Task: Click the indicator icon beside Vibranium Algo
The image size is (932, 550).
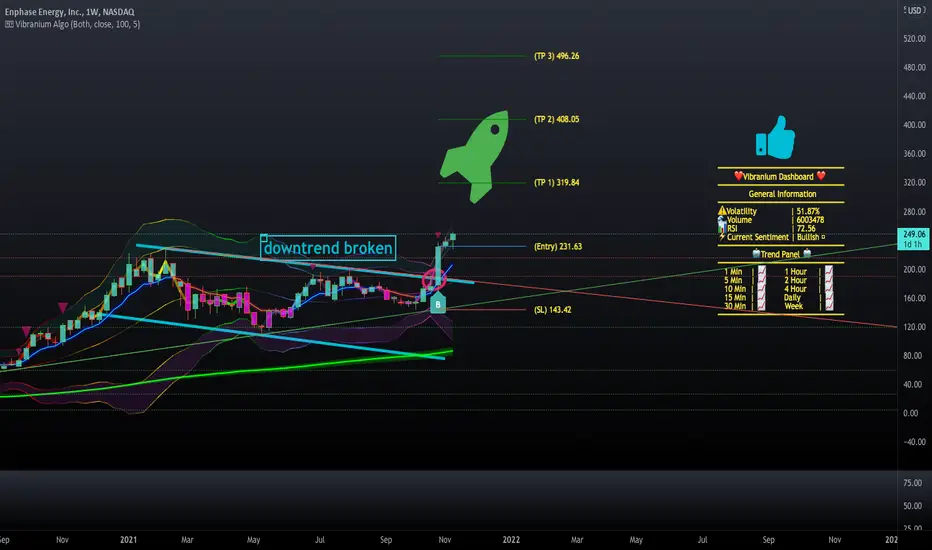Action: pos(9,24)
